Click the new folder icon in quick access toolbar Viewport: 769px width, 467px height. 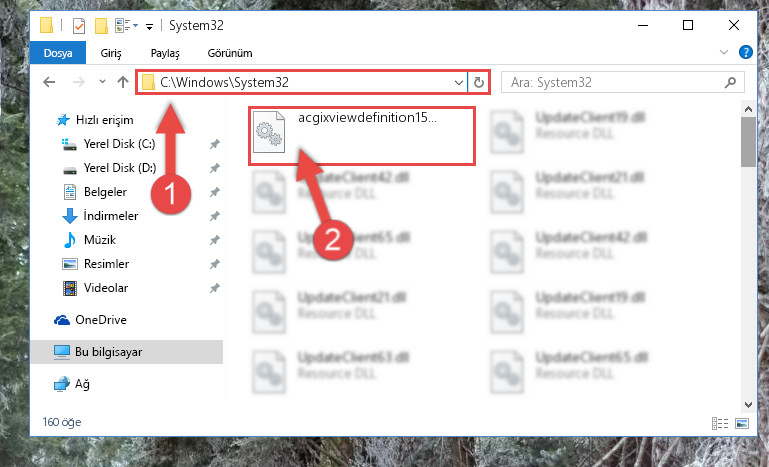click(x=101, y=26)
